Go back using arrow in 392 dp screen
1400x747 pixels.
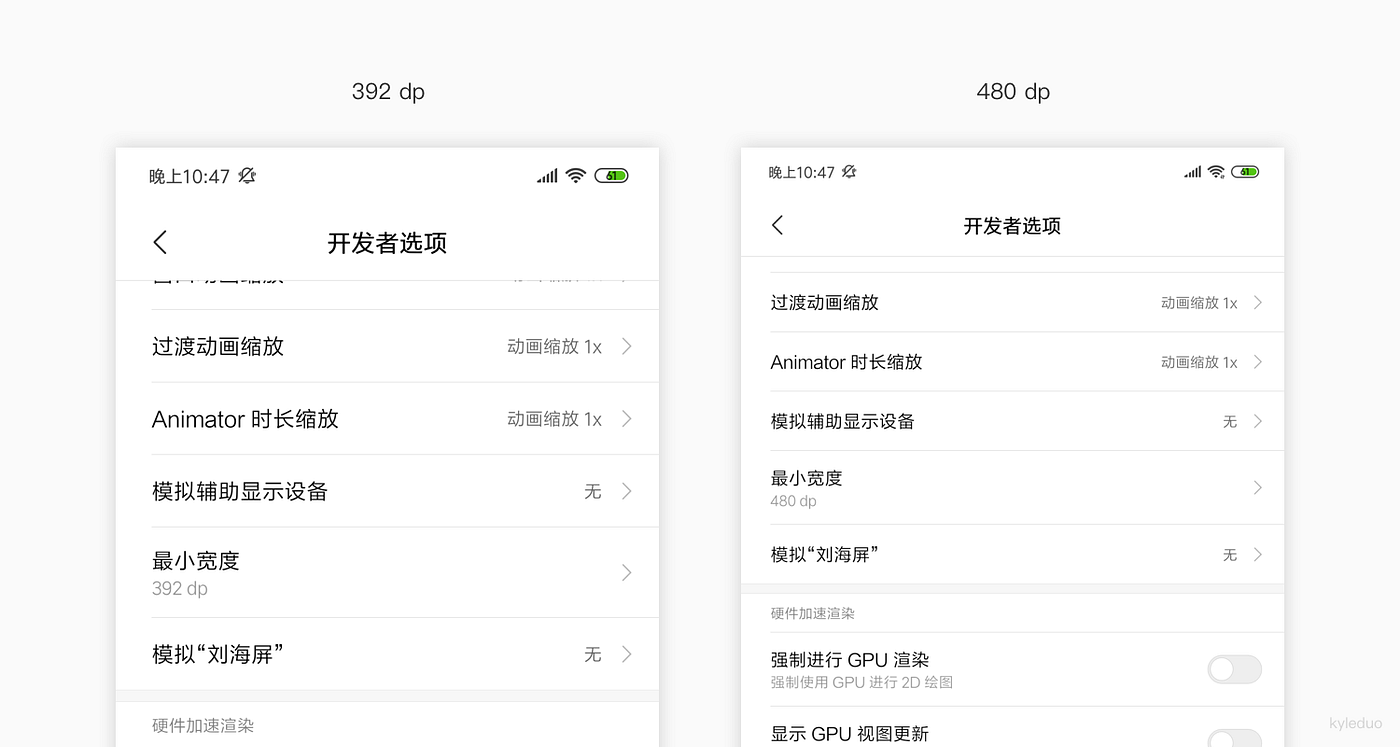(160, 242)
